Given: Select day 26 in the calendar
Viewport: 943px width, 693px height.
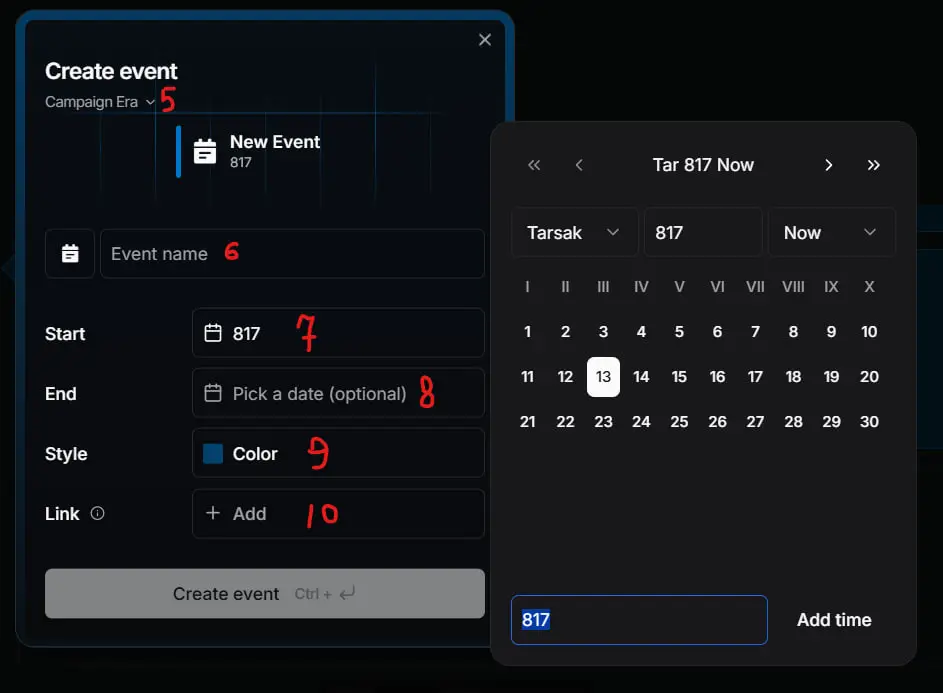Looking at the screenshot, I should (717, 422).
